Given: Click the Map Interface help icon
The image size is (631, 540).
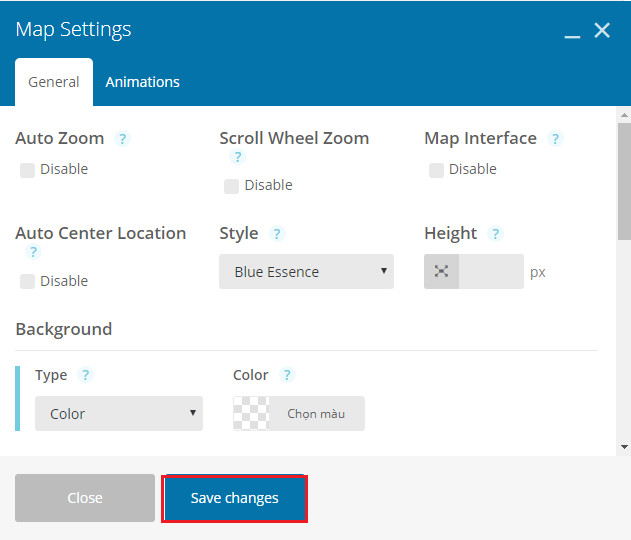Looking at the screenshot, I should click(555, 139).
